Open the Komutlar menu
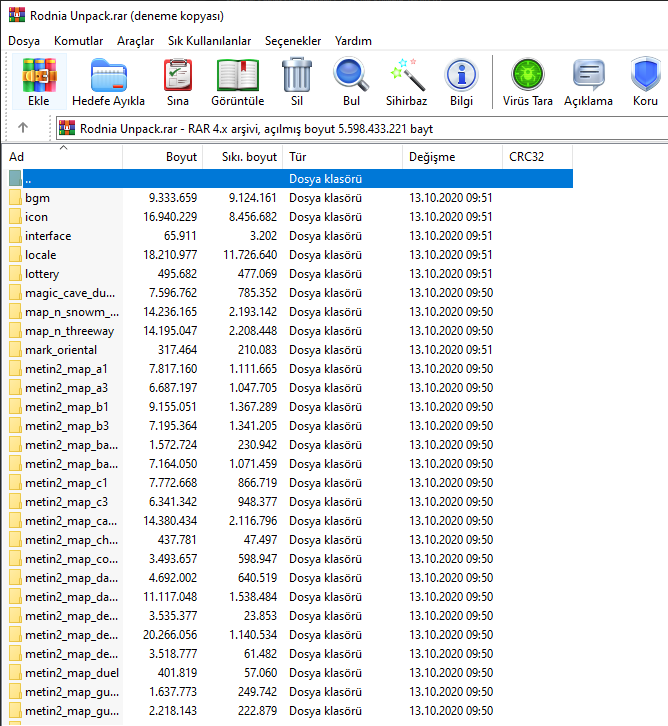Image resolution: width=668 pixels, height=726 pixels. point(78,41)
